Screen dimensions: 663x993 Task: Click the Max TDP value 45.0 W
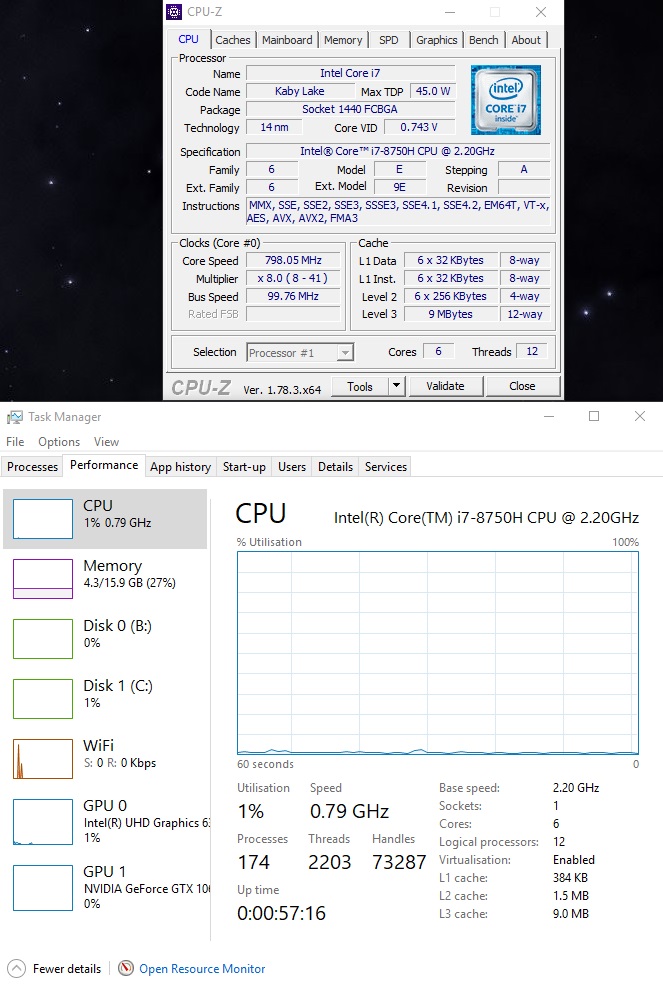tap(433, 91)
